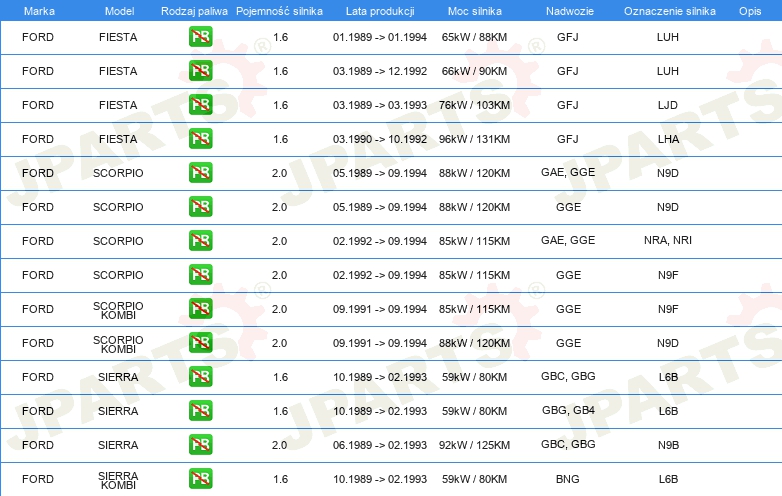Click the Marka column header
Viewport: 782px width, 496px height.
(x=39, y=11)
